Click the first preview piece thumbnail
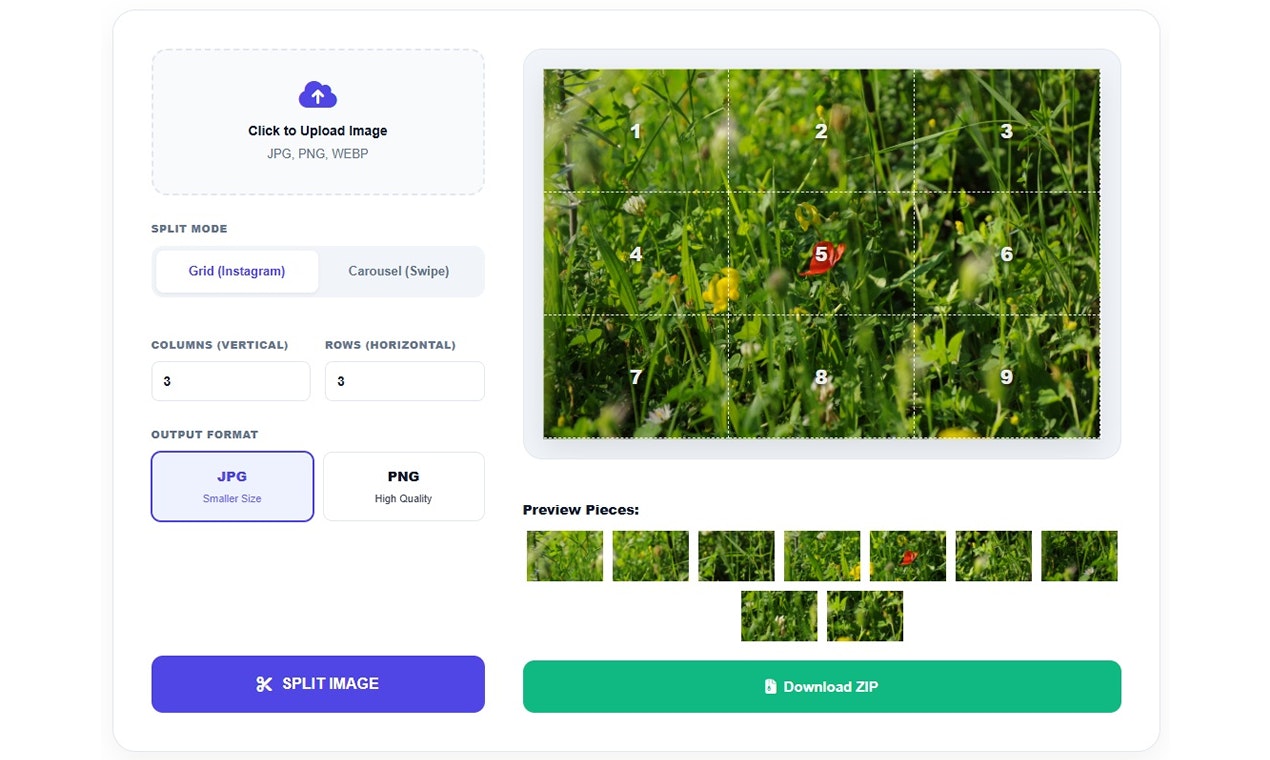The image size is (1270, 760). (564, 555)
